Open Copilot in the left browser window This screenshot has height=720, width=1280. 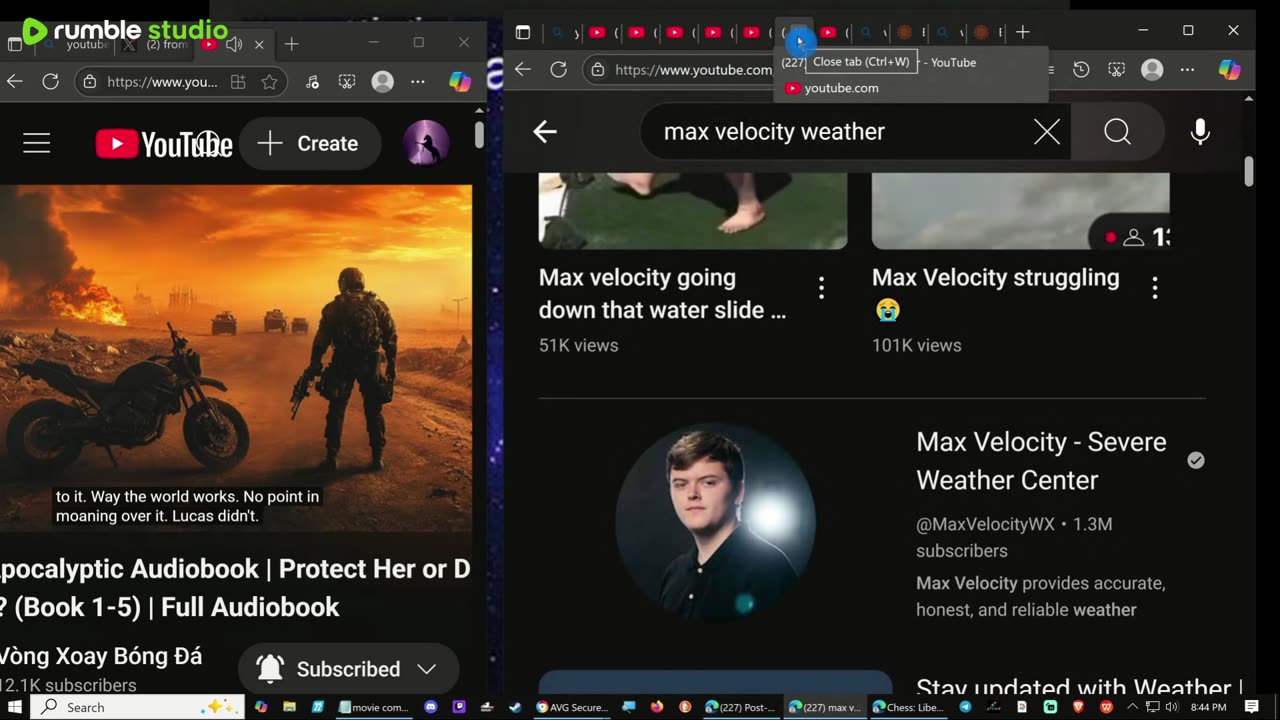click(460, 82)
